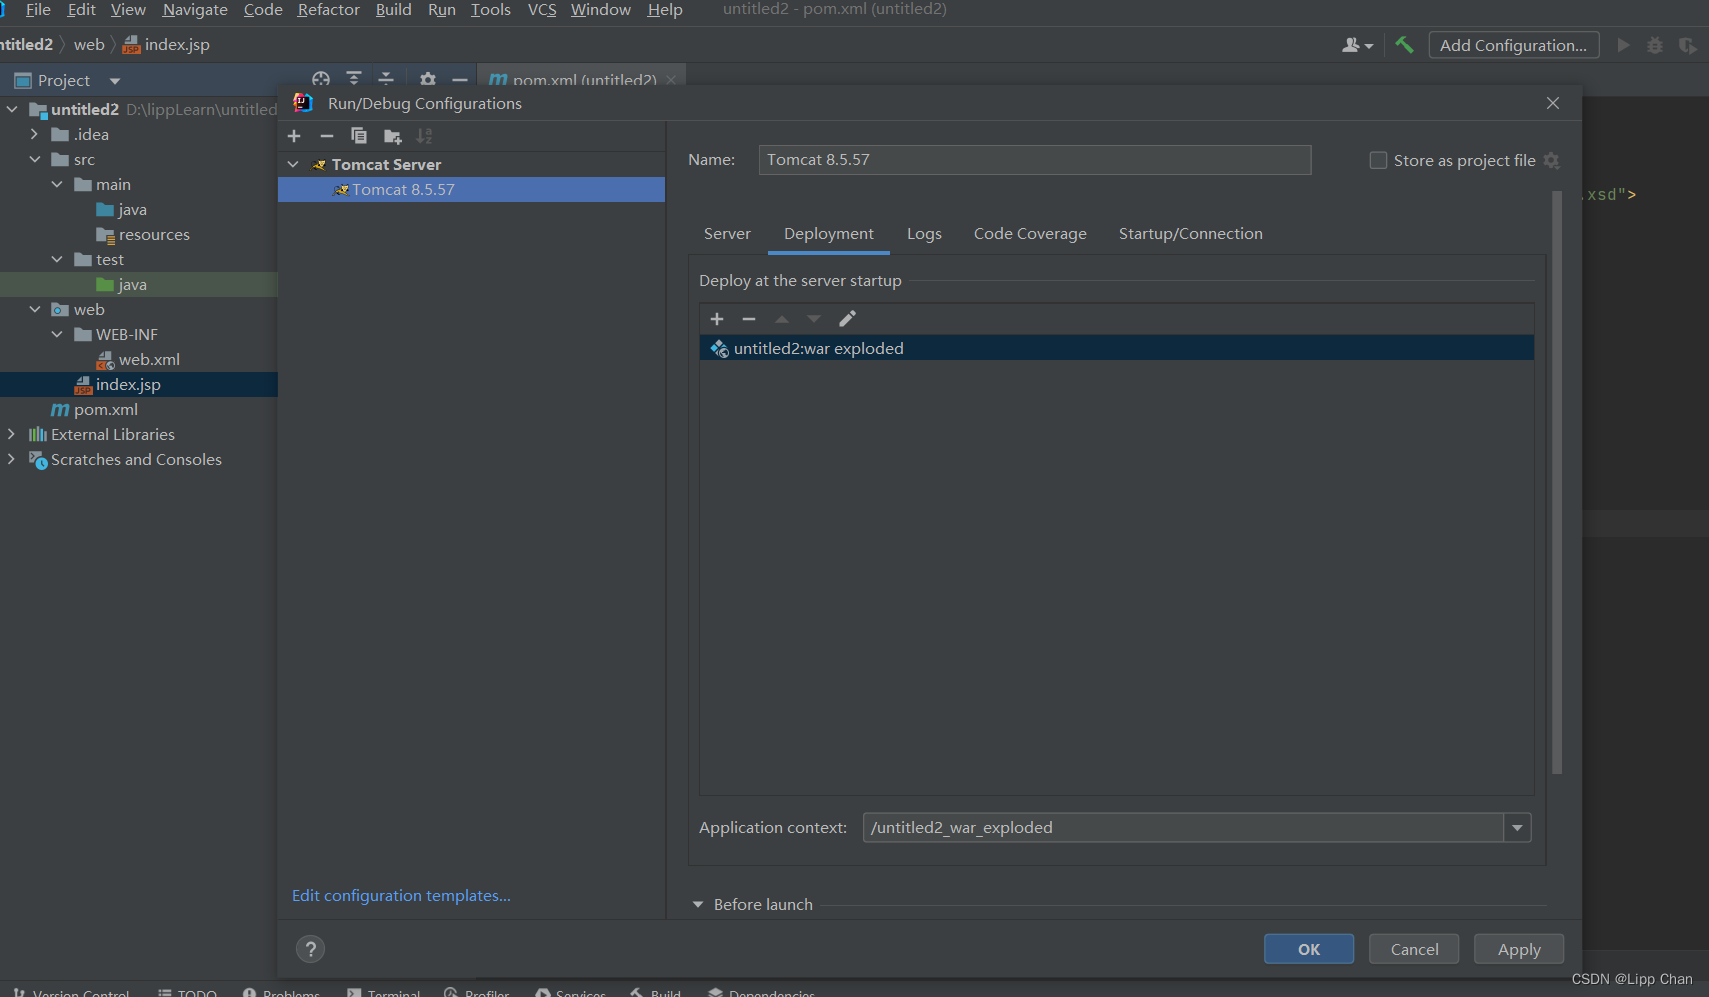Run with coverage icon in toolbar
The width and height of the screenshot is (1709, 997).
click(1688, 45)
